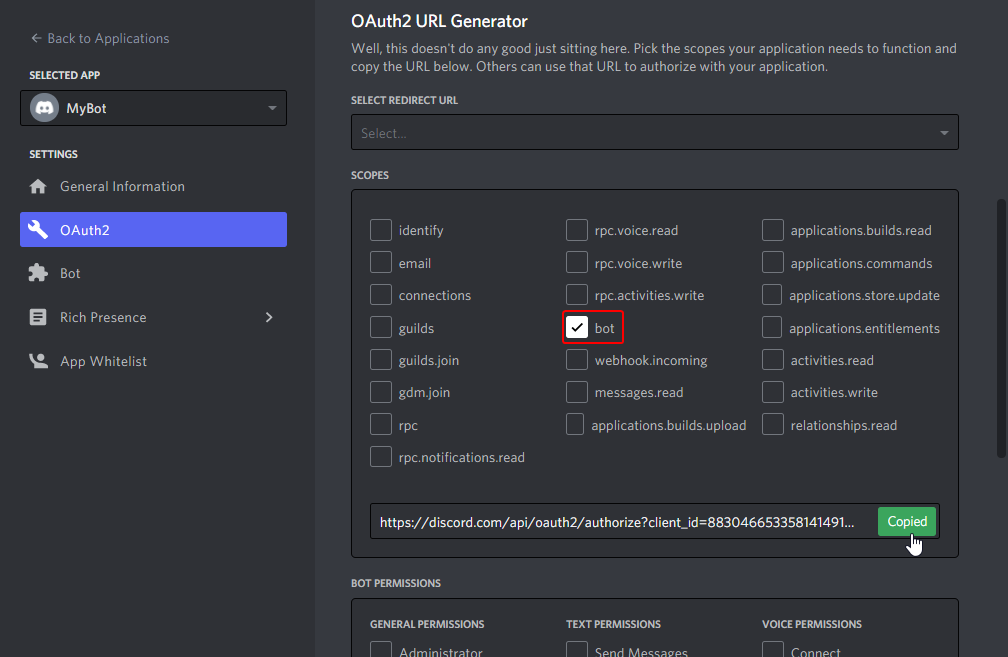Check the guilds.join scope
Screen dimensions: 1008x657
(x=381, y=359)
